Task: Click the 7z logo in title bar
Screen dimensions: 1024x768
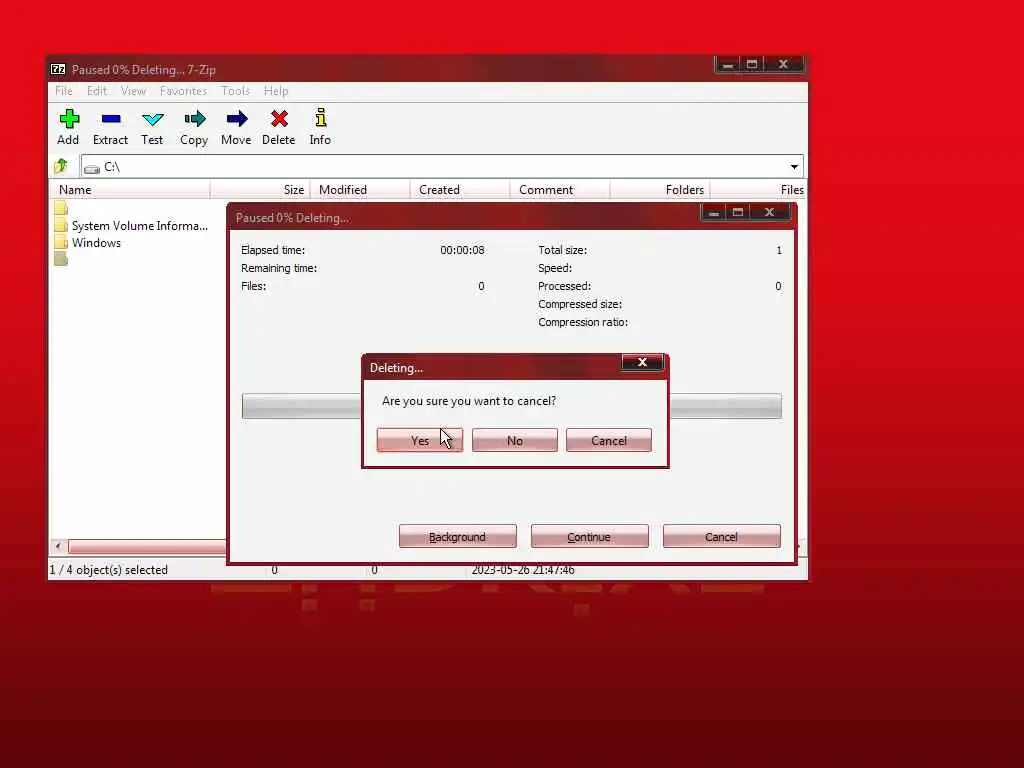Action: (x=58, y=69)
